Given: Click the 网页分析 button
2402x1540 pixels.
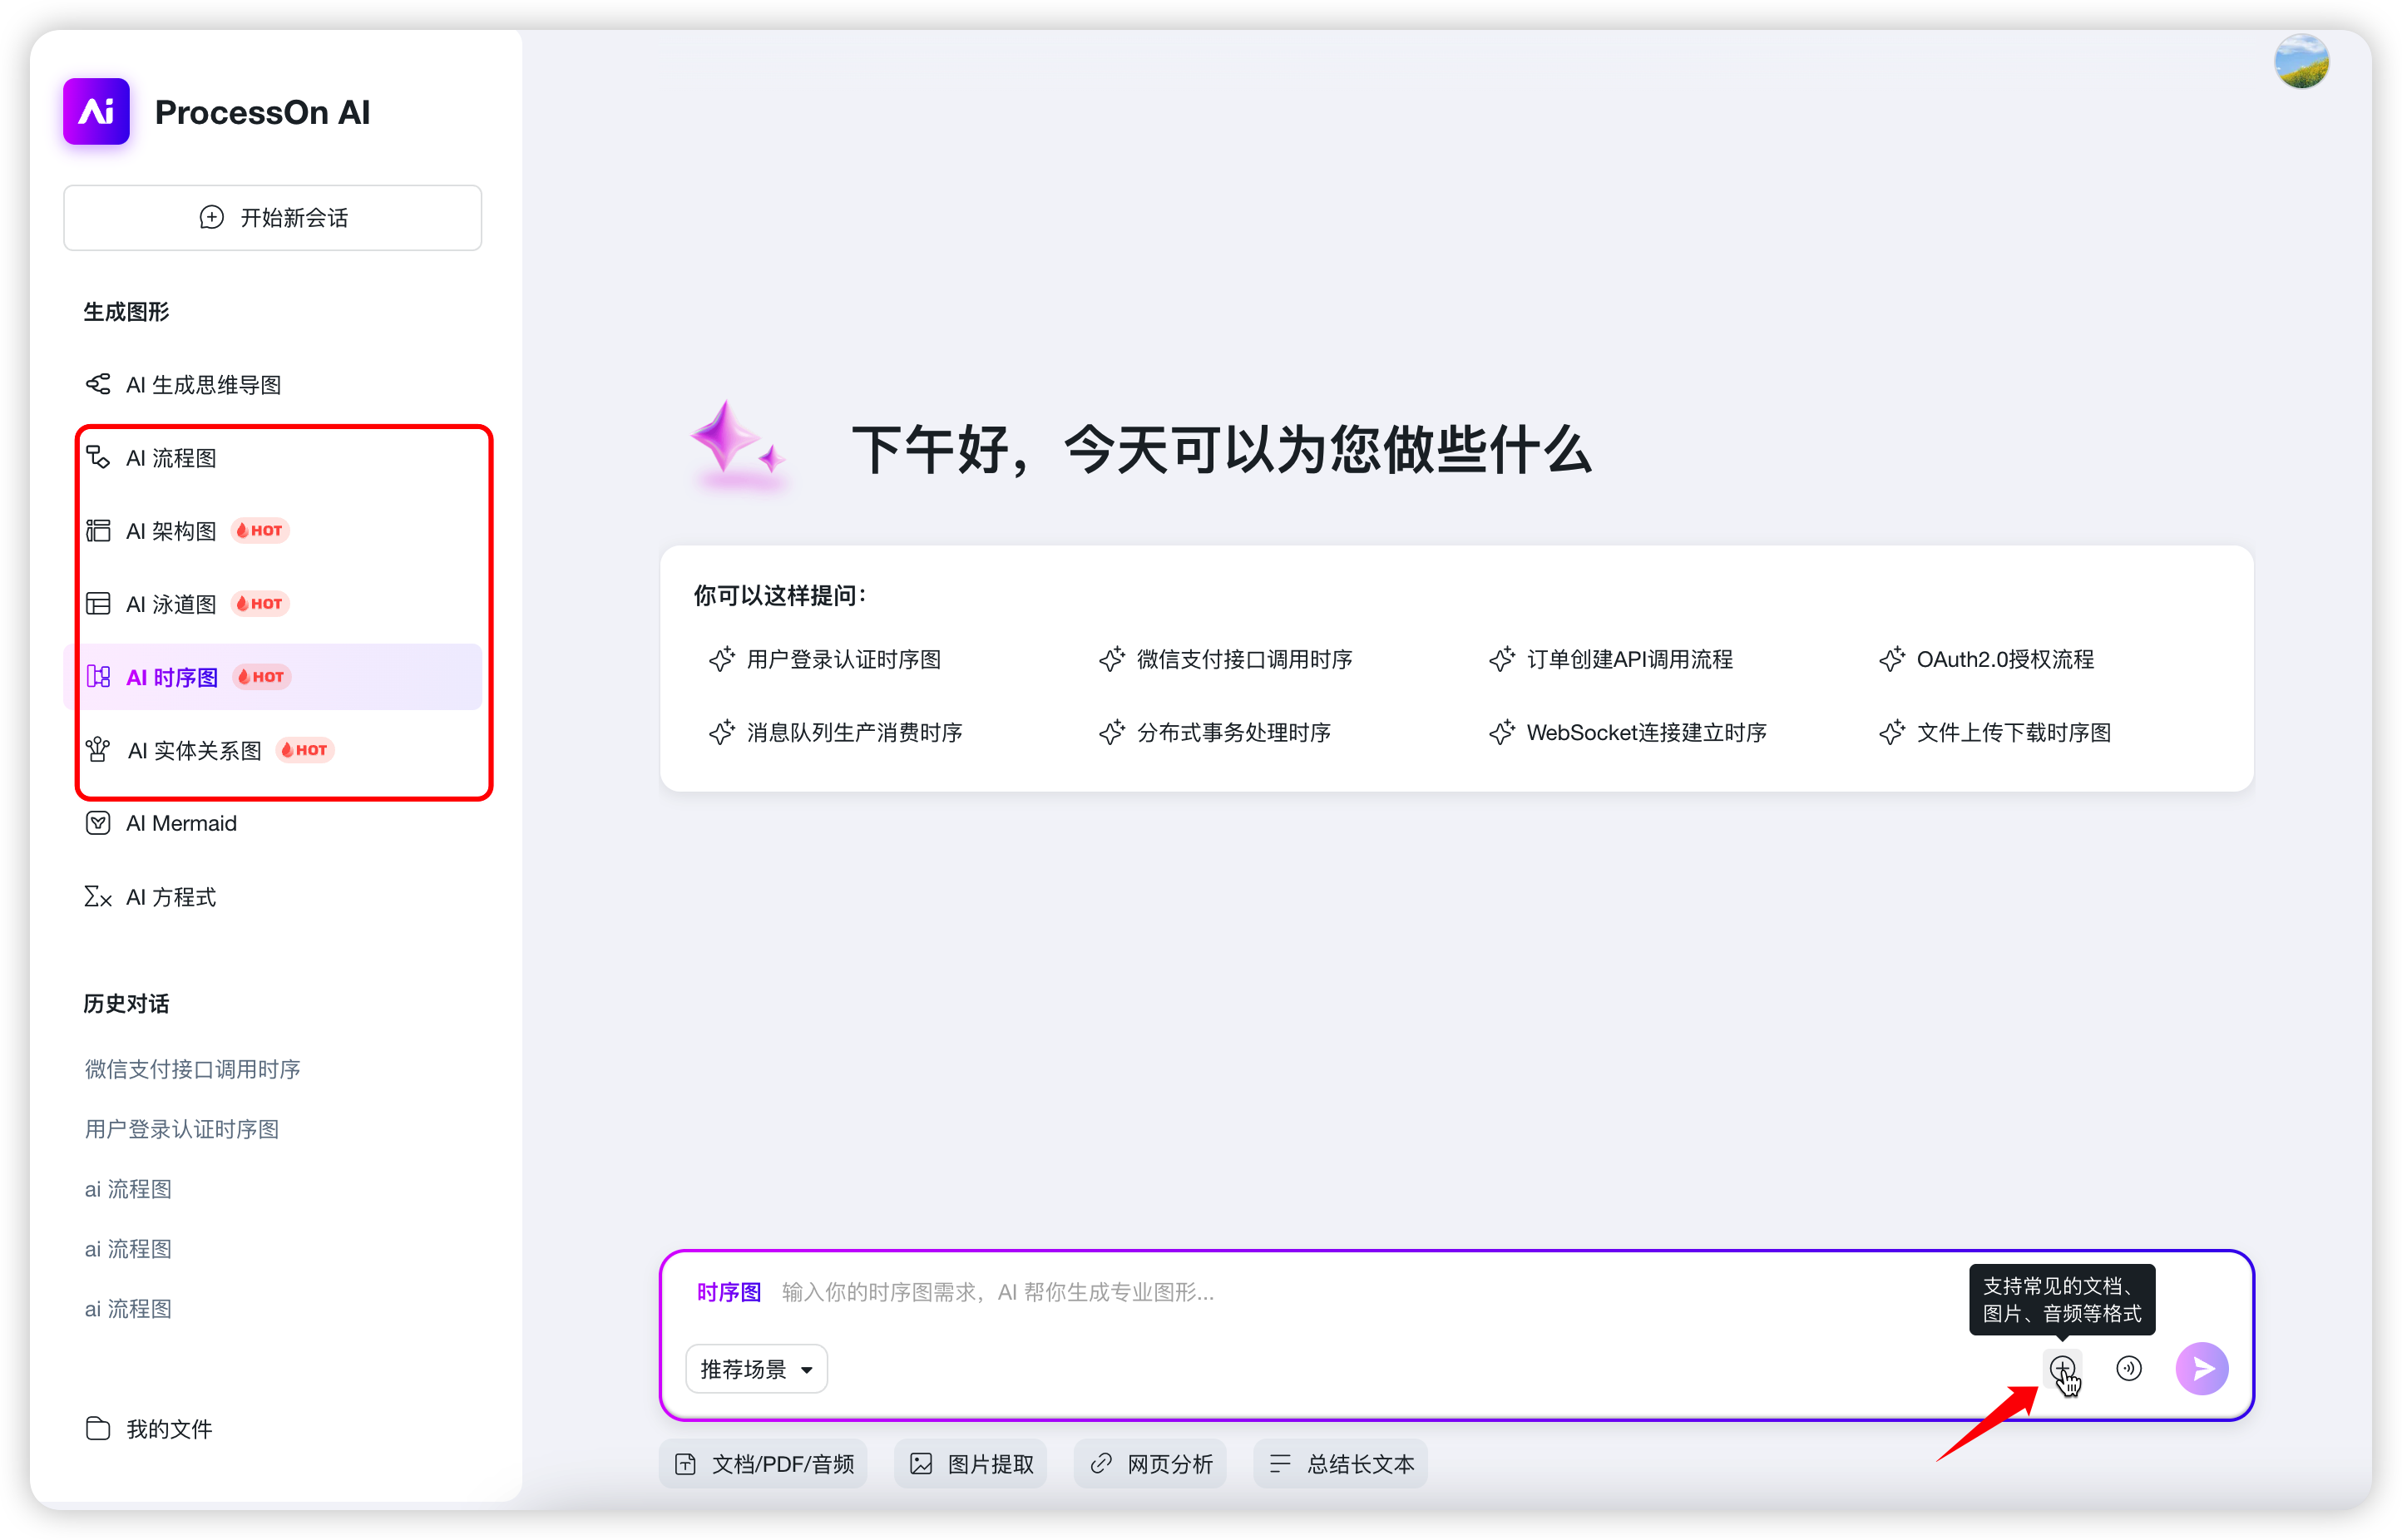Looking at the screenshot, I should [1150, 1464].
